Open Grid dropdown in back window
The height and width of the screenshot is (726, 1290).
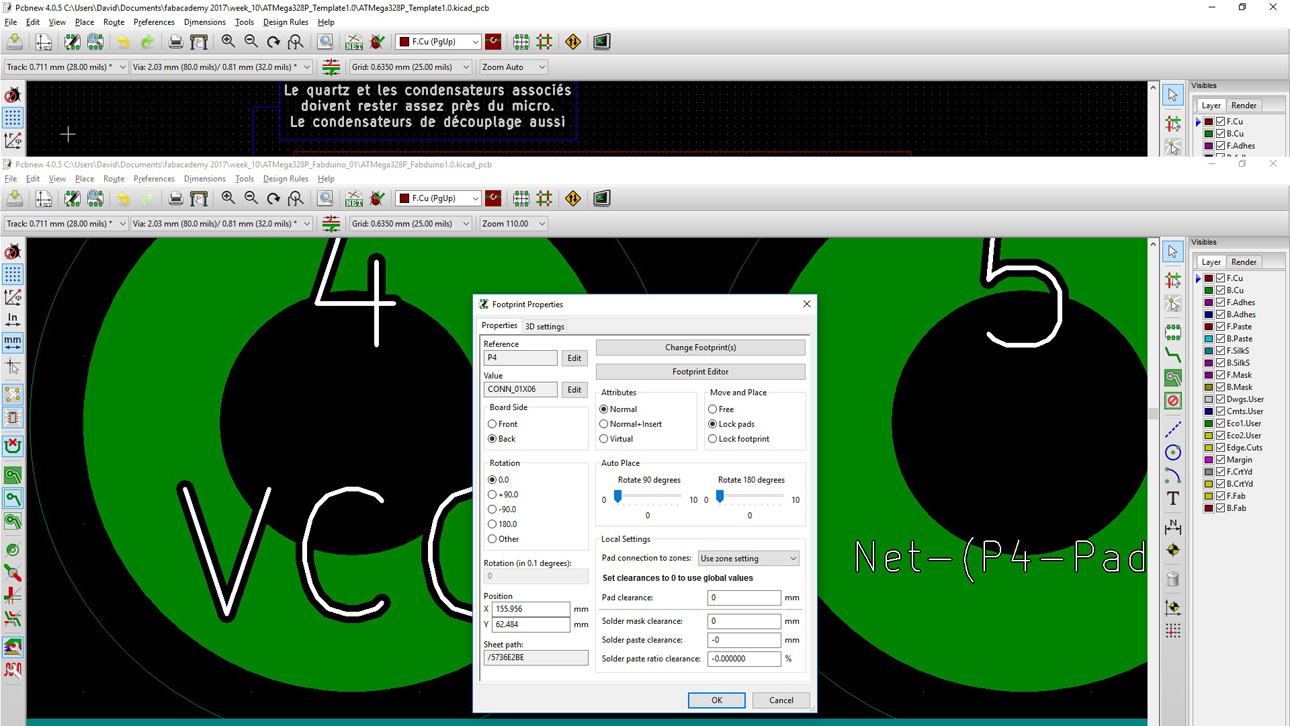pos(410,67)
